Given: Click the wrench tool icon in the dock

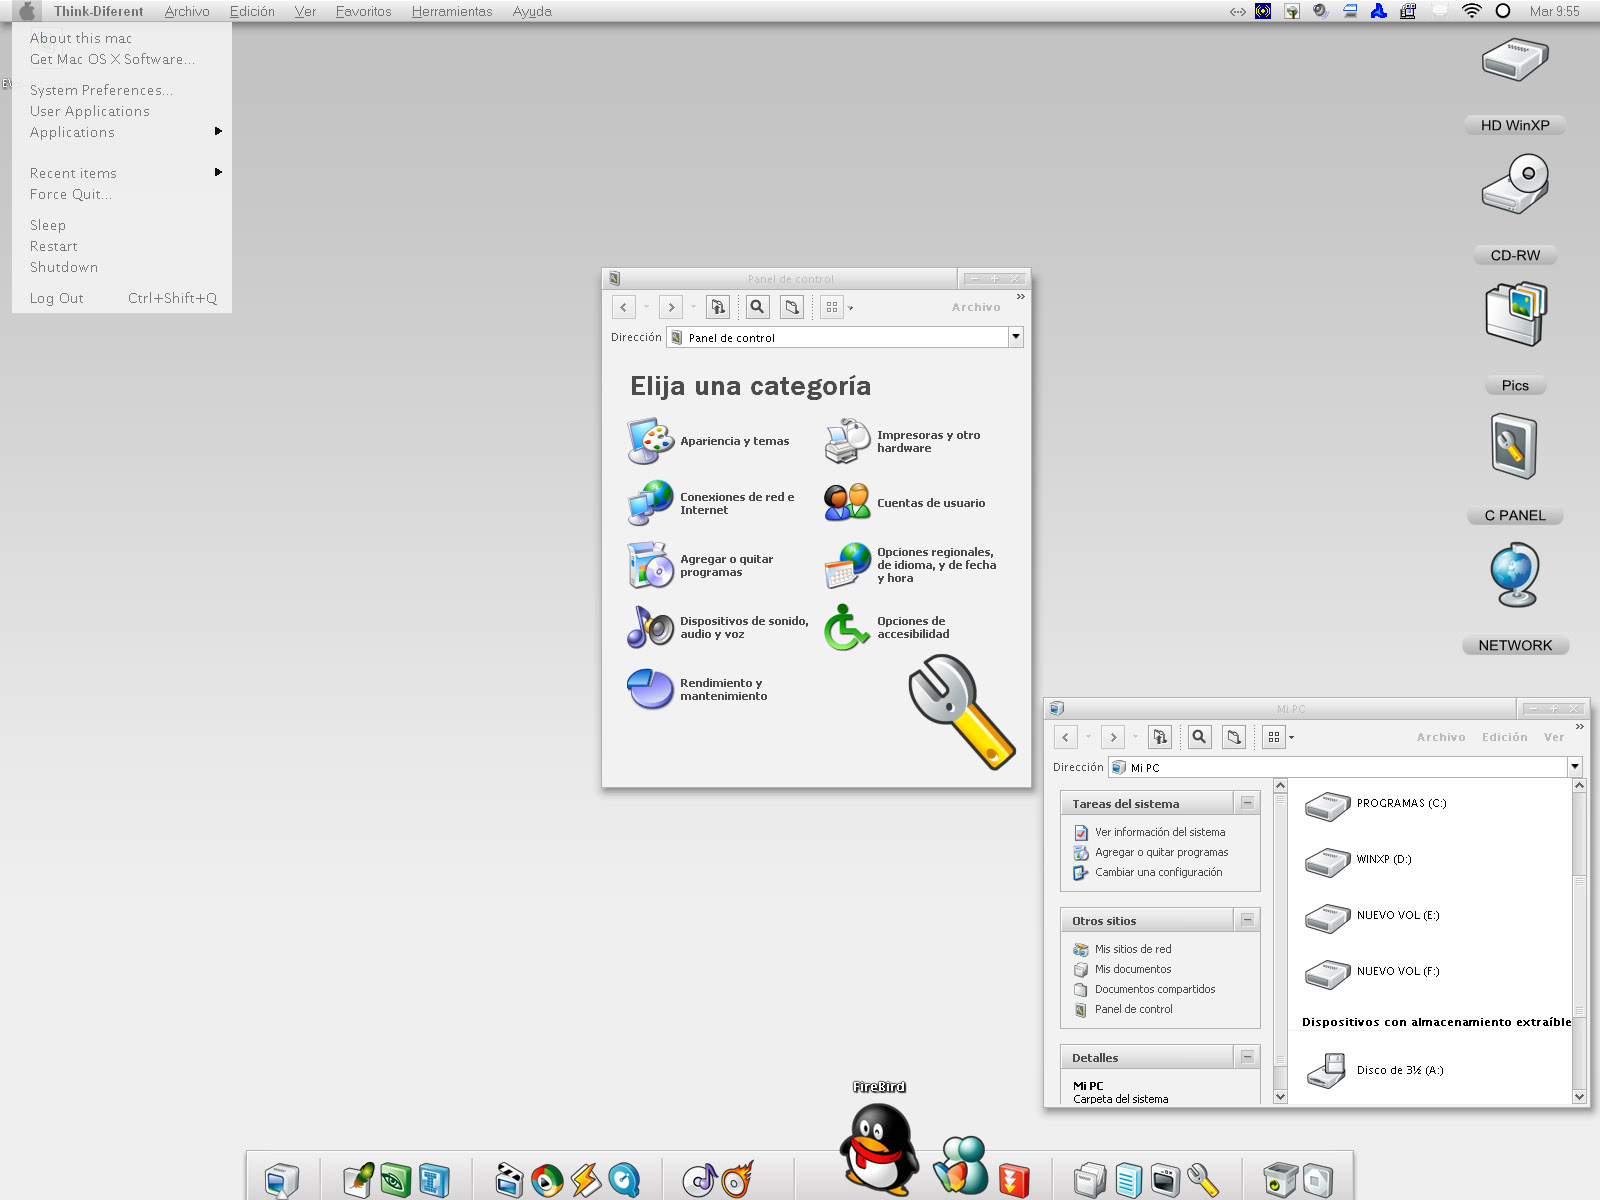Looking at the screenshot, I should 1203,1180.
